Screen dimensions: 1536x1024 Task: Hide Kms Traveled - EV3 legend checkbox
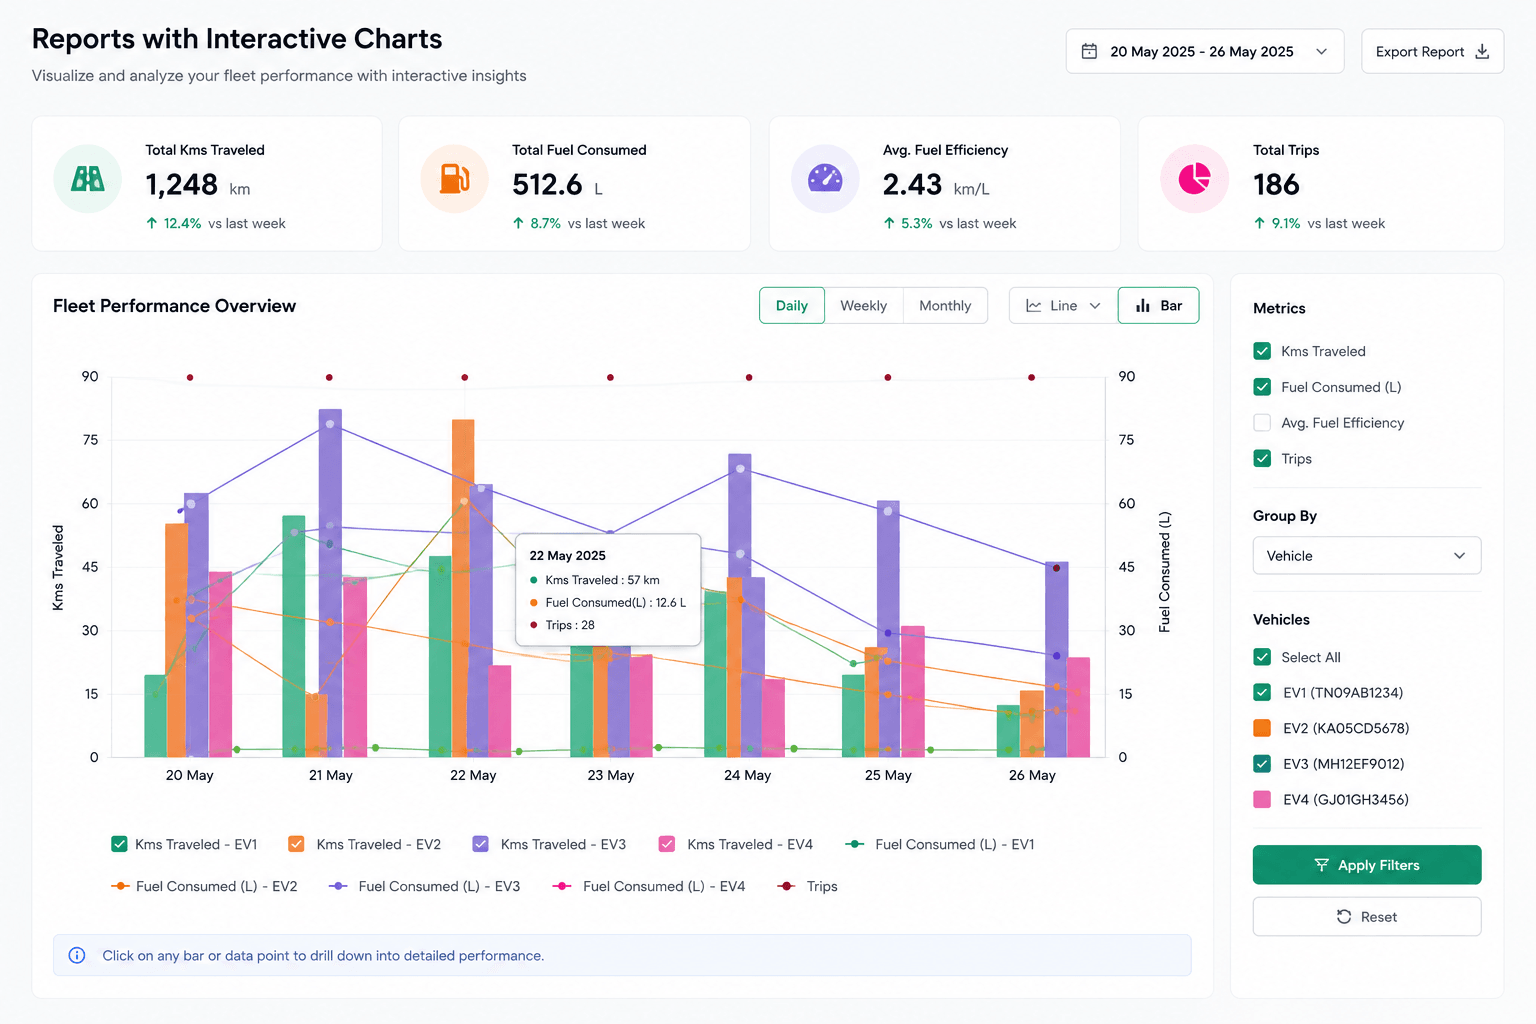(481, 844)
